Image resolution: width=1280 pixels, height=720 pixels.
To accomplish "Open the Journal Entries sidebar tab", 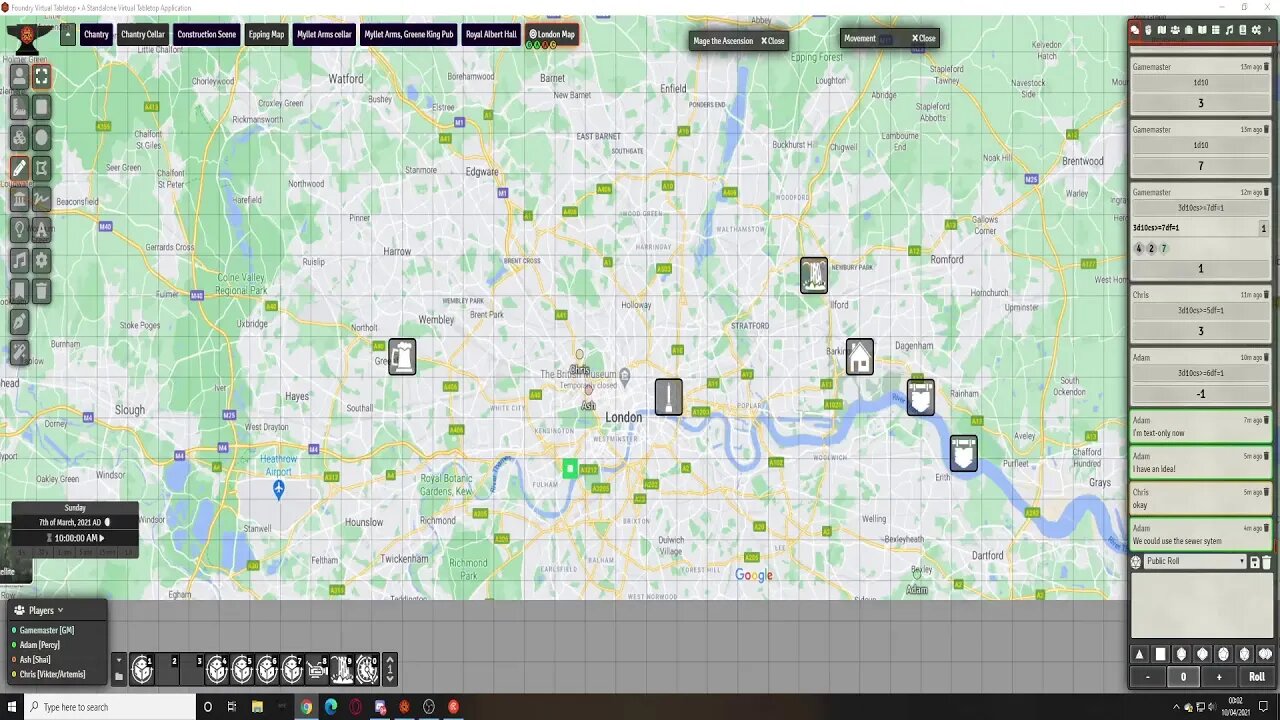I will (x=1201, y=30).
